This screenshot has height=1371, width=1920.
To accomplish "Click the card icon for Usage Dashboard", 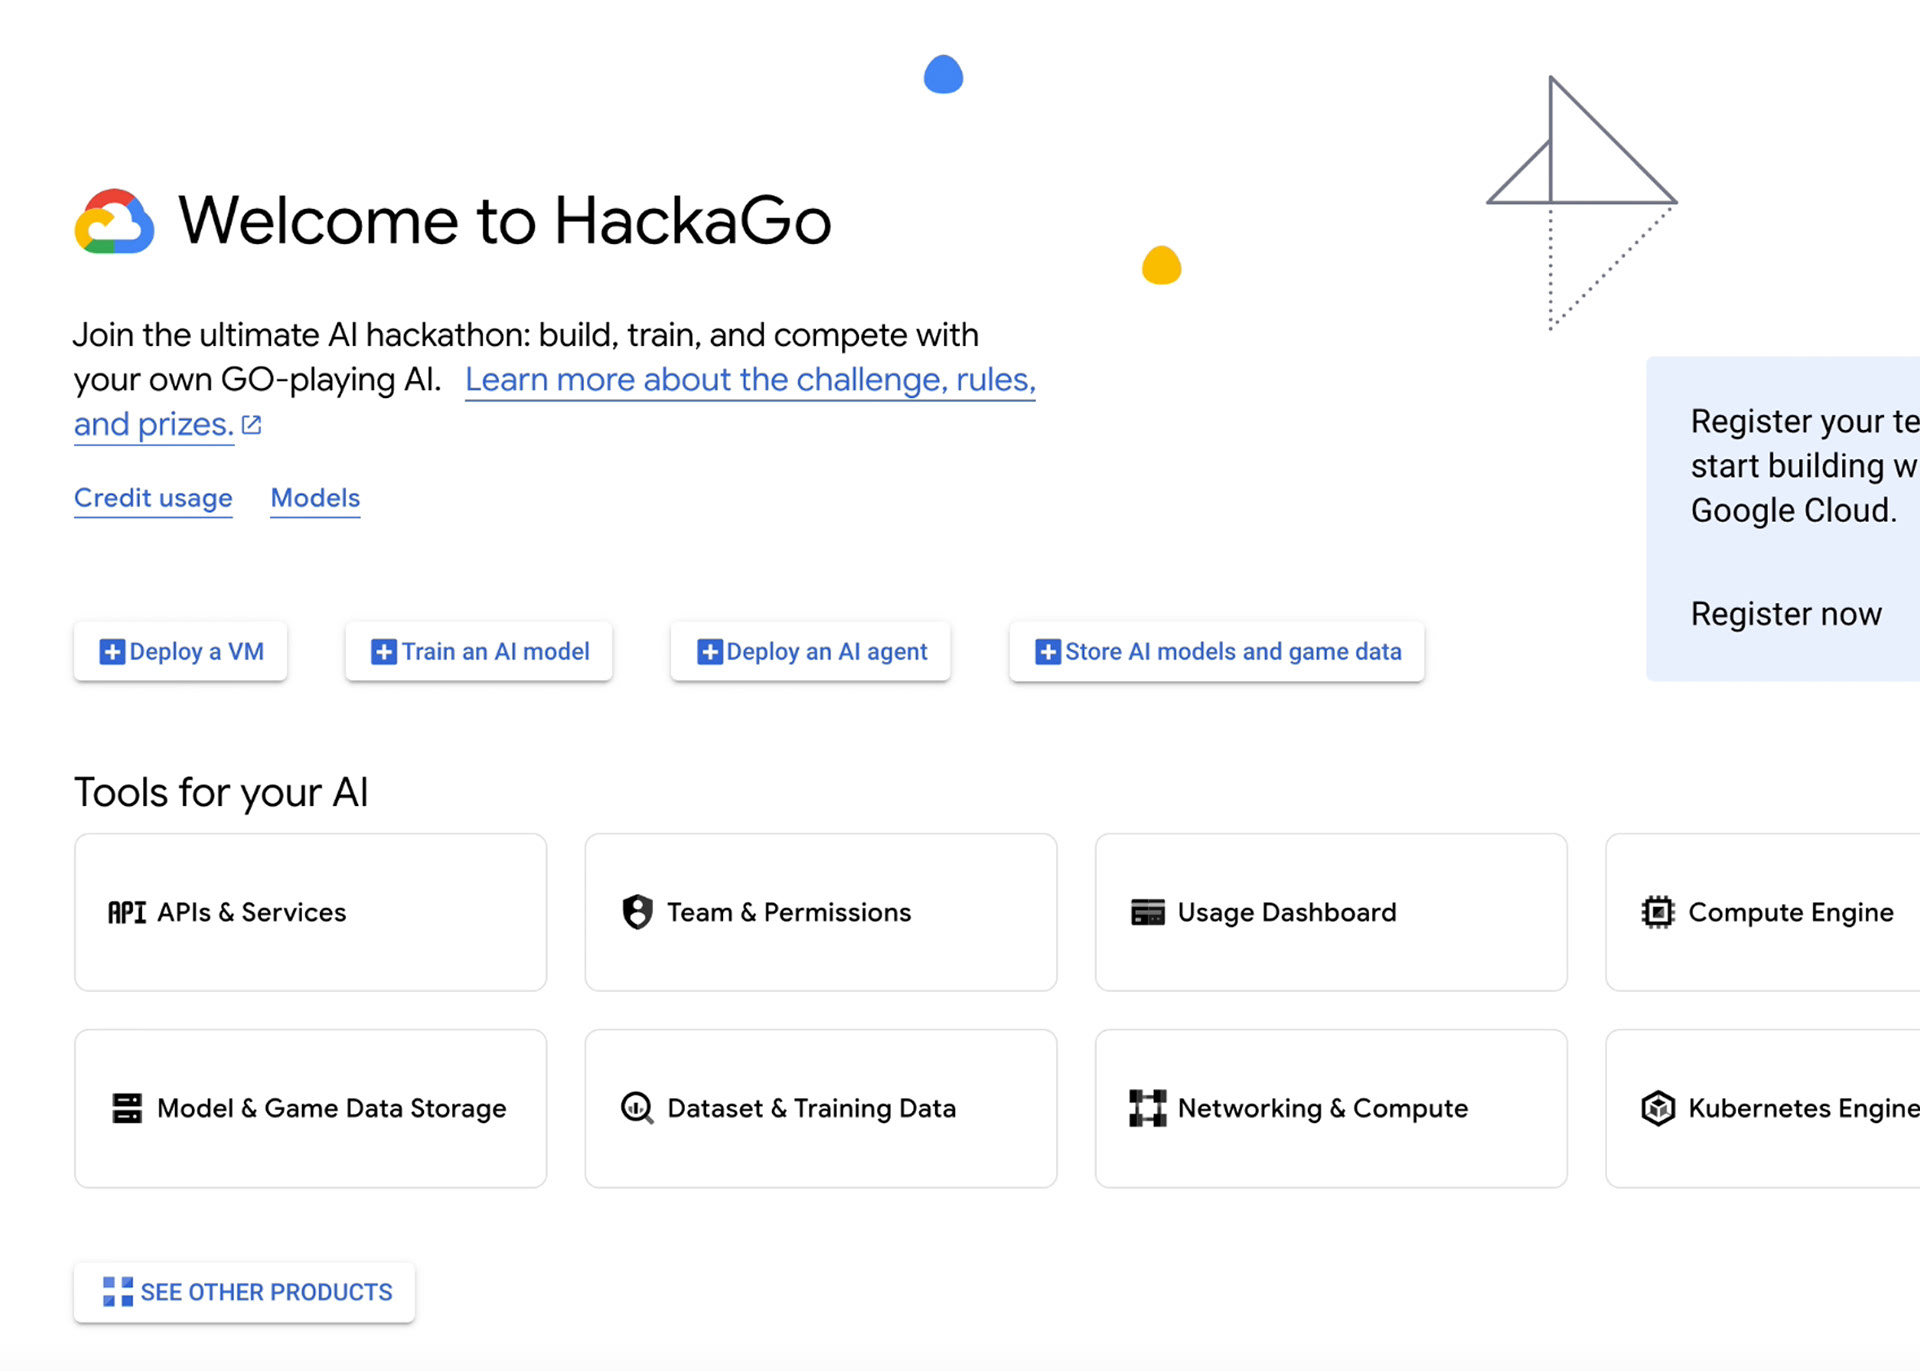I will point(1148,912).
